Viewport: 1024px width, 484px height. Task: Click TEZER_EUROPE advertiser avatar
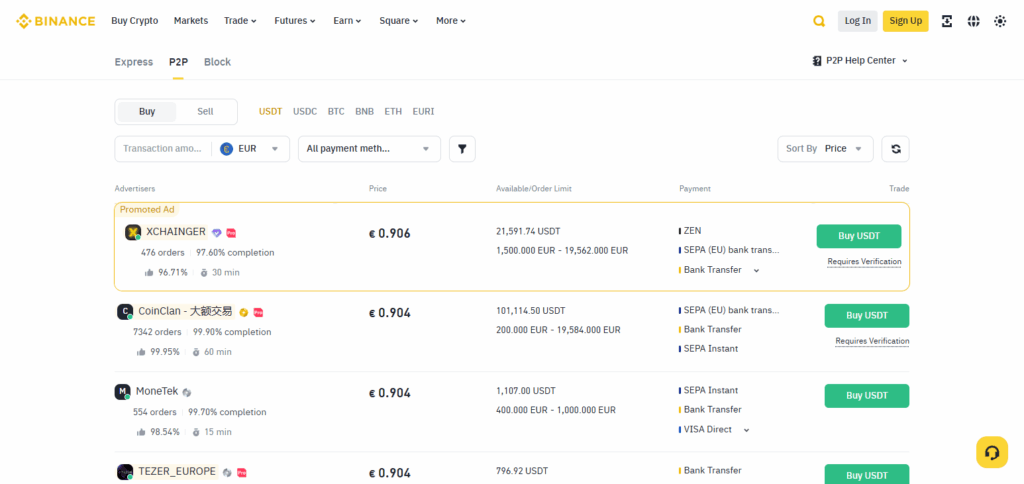(x=125, y=472)
